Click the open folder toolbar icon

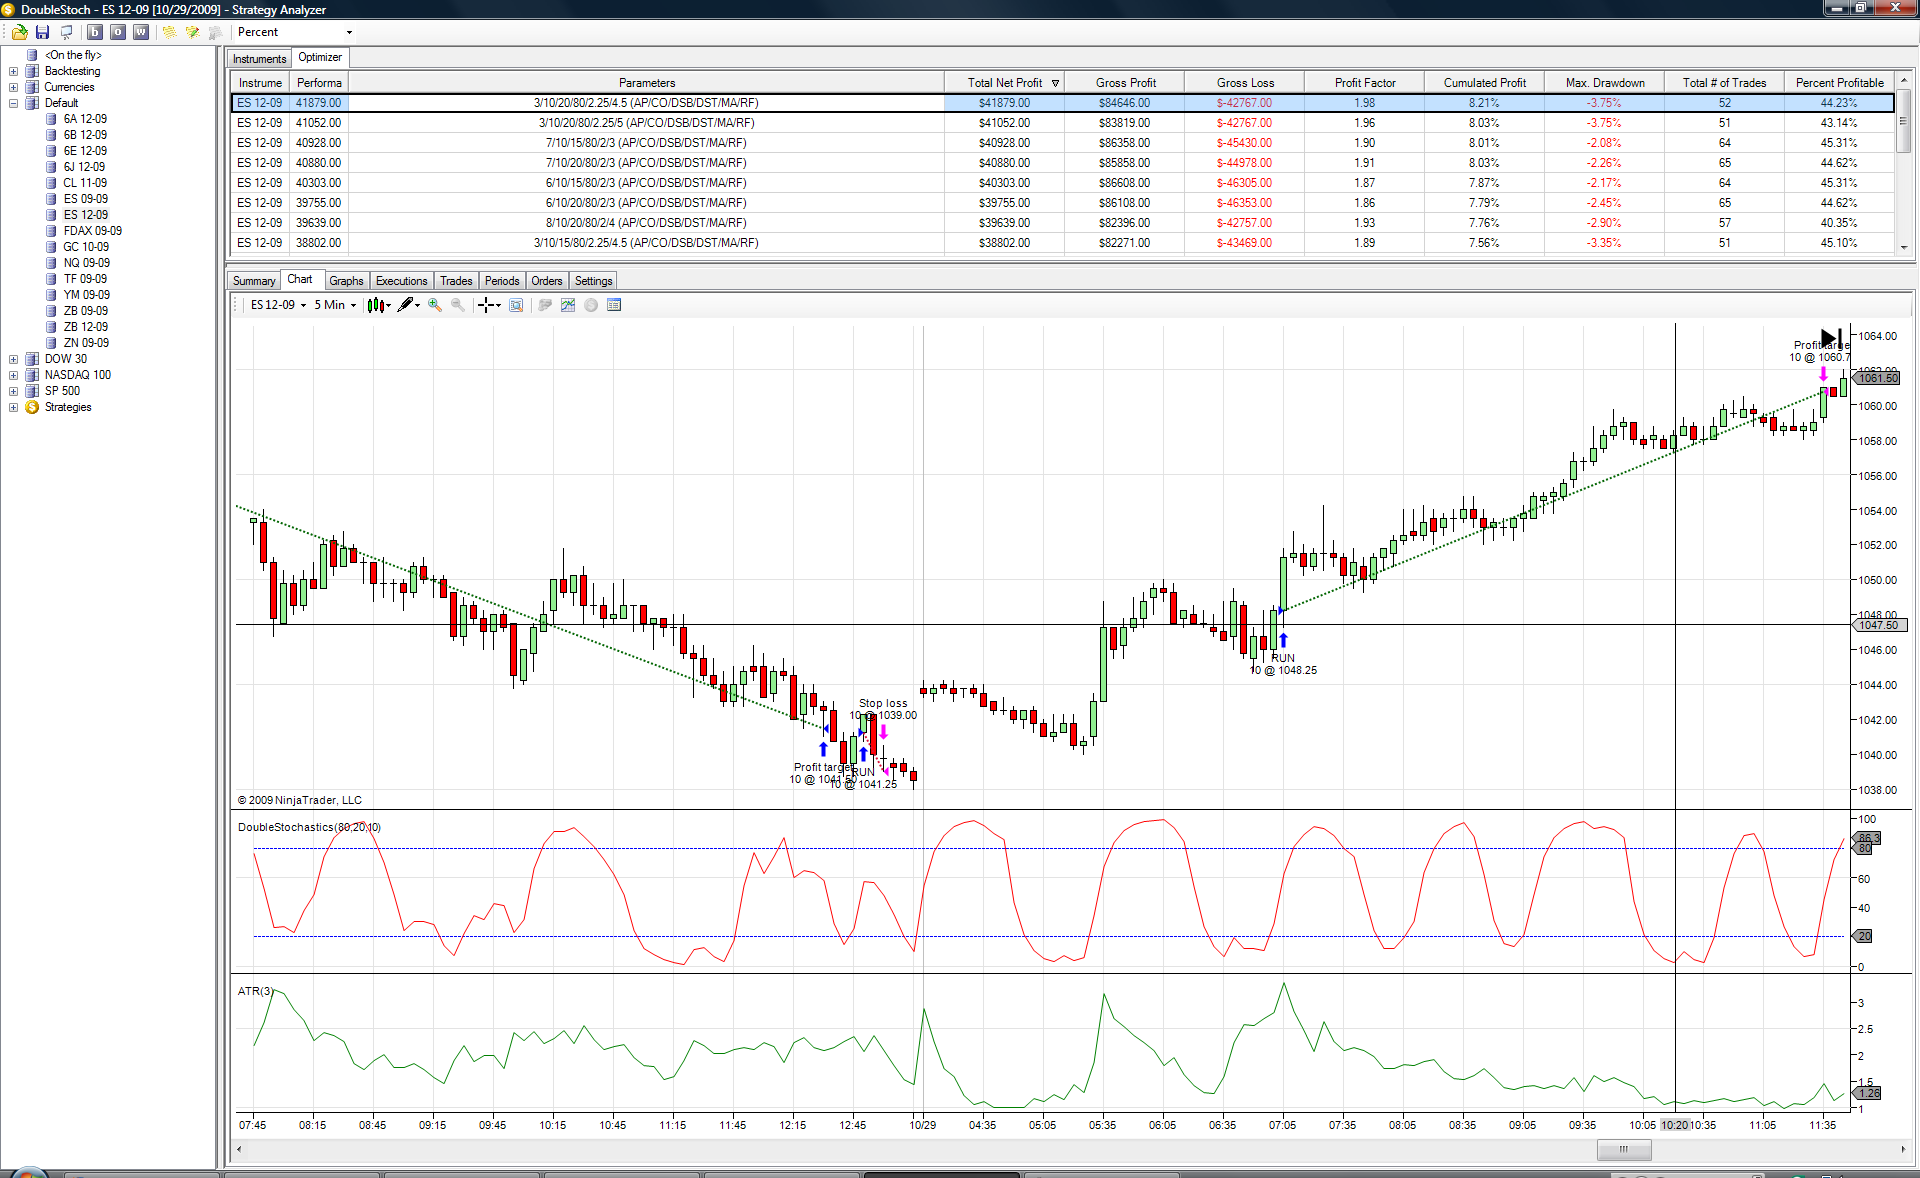pos(19,32)
